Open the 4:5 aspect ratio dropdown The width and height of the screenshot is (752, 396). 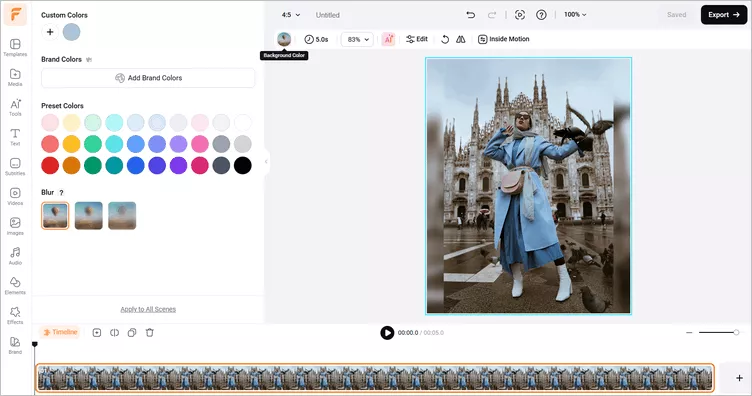[291, 15]
